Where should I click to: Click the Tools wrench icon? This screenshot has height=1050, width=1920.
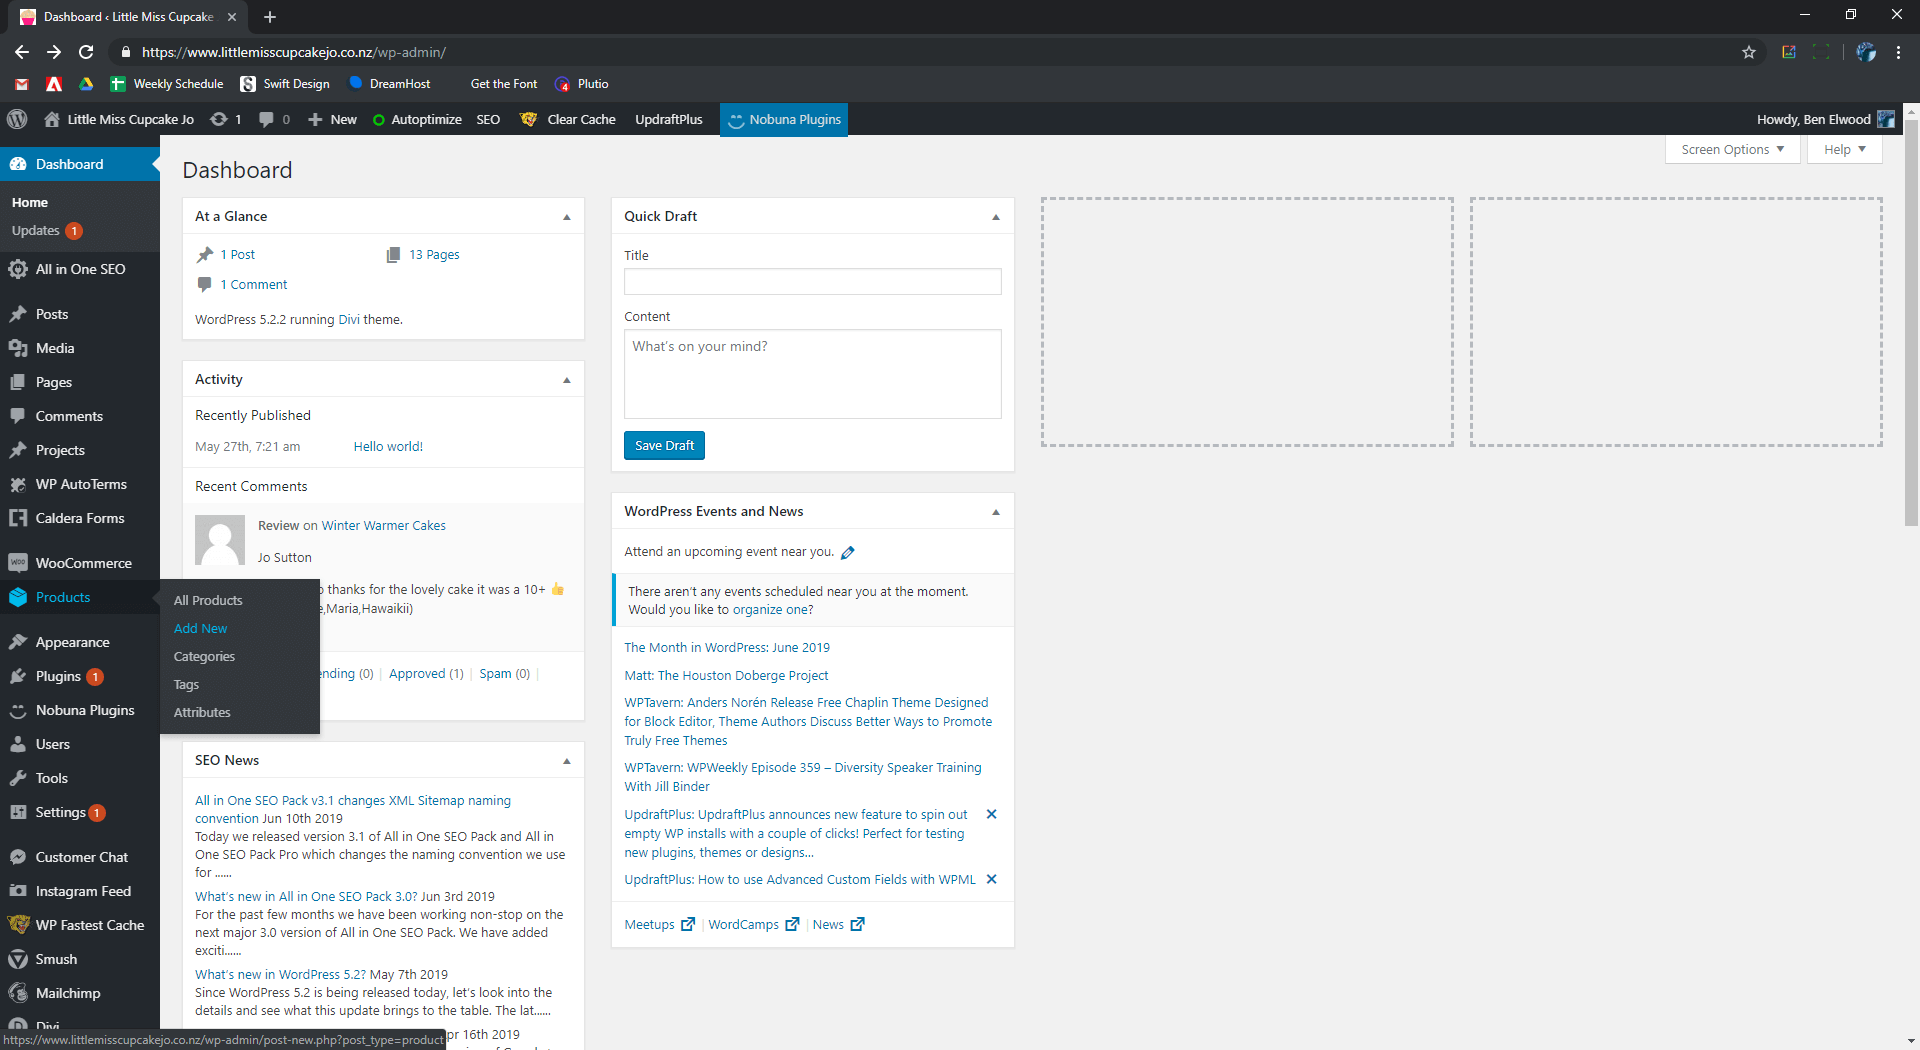[18, 778]
